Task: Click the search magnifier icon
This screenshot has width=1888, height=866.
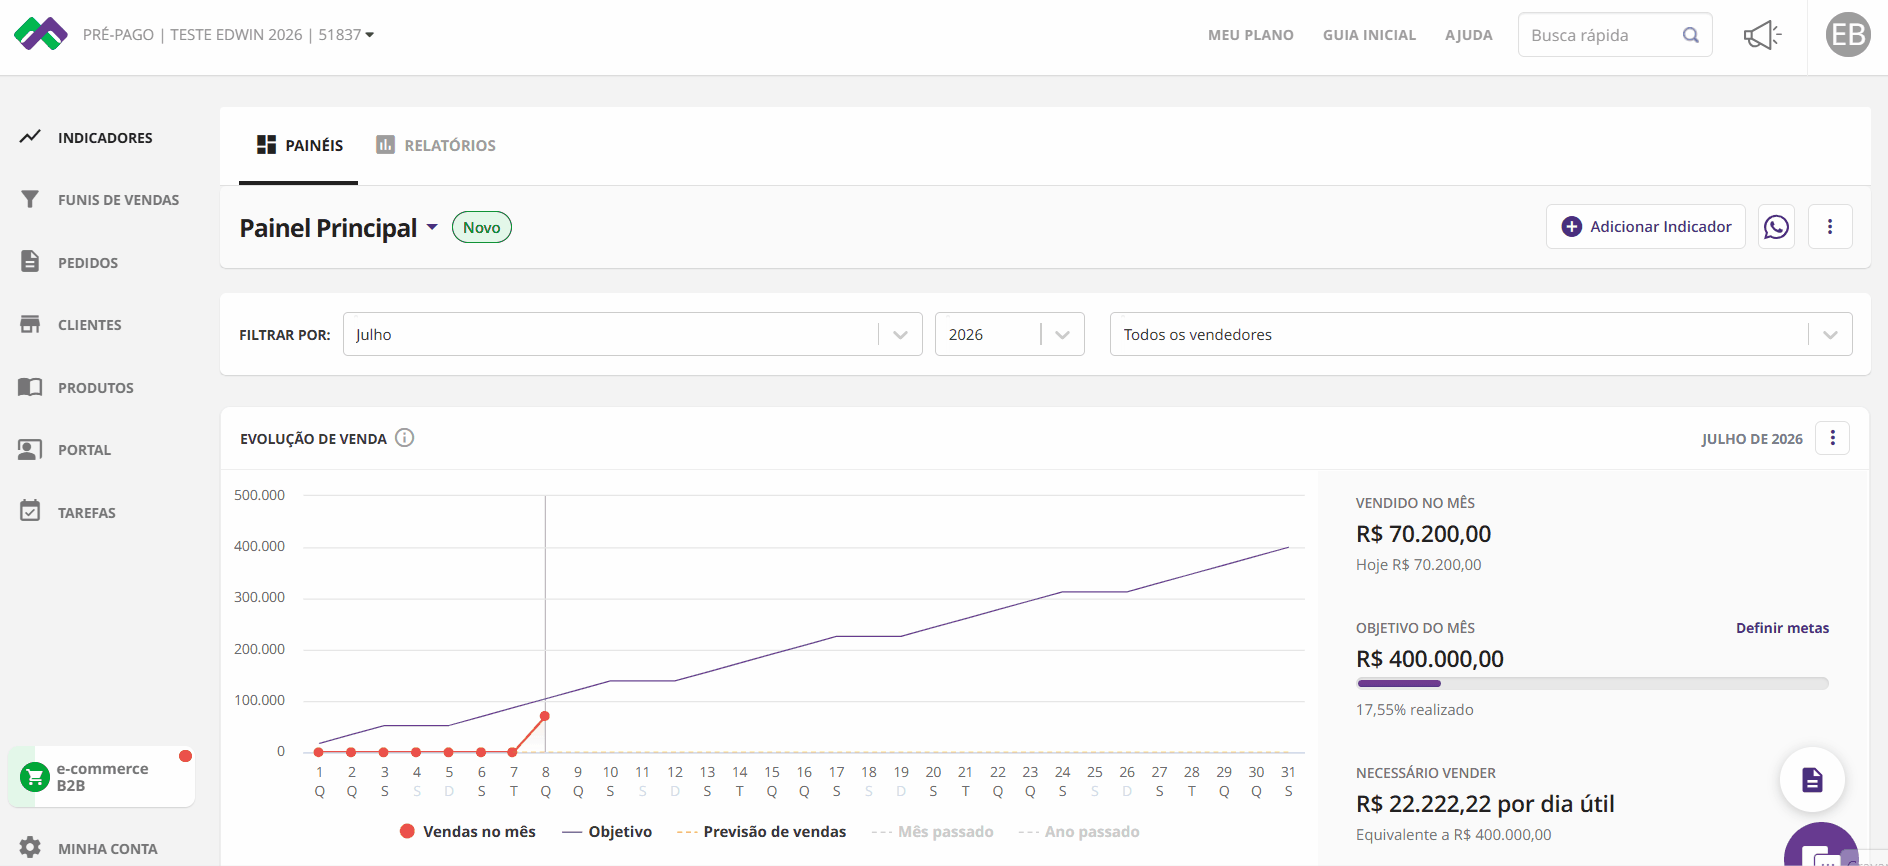Action: 1691,35
